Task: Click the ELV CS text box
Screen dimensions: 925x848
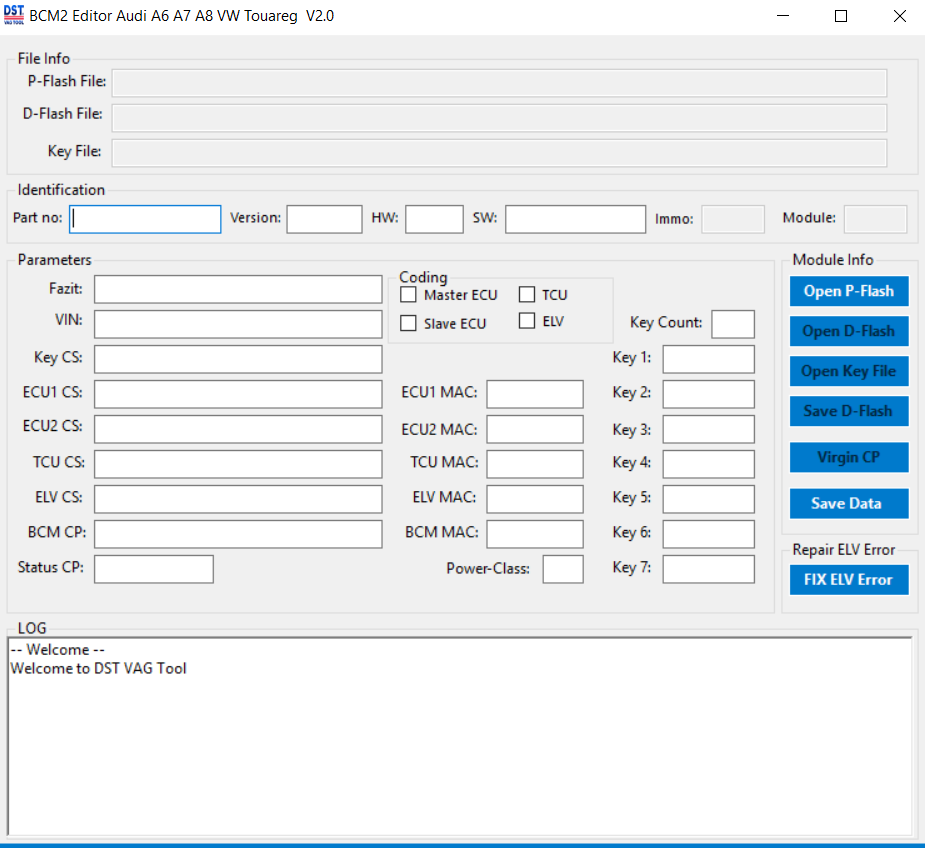Action: pyautogui.click(x=238, y=499)
